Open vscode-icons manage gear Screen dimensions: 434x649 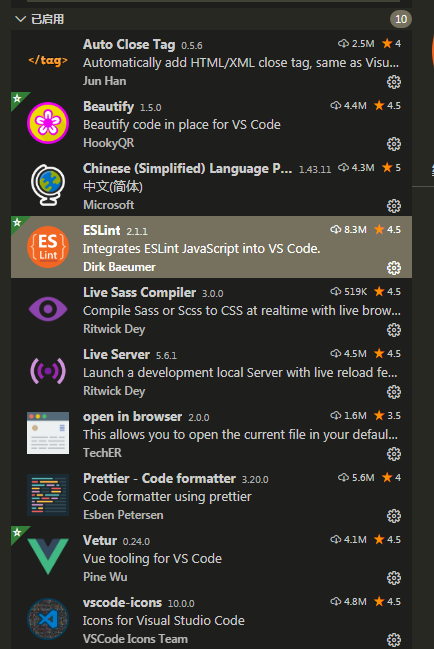pyautogui.click(x=393, y=639)
